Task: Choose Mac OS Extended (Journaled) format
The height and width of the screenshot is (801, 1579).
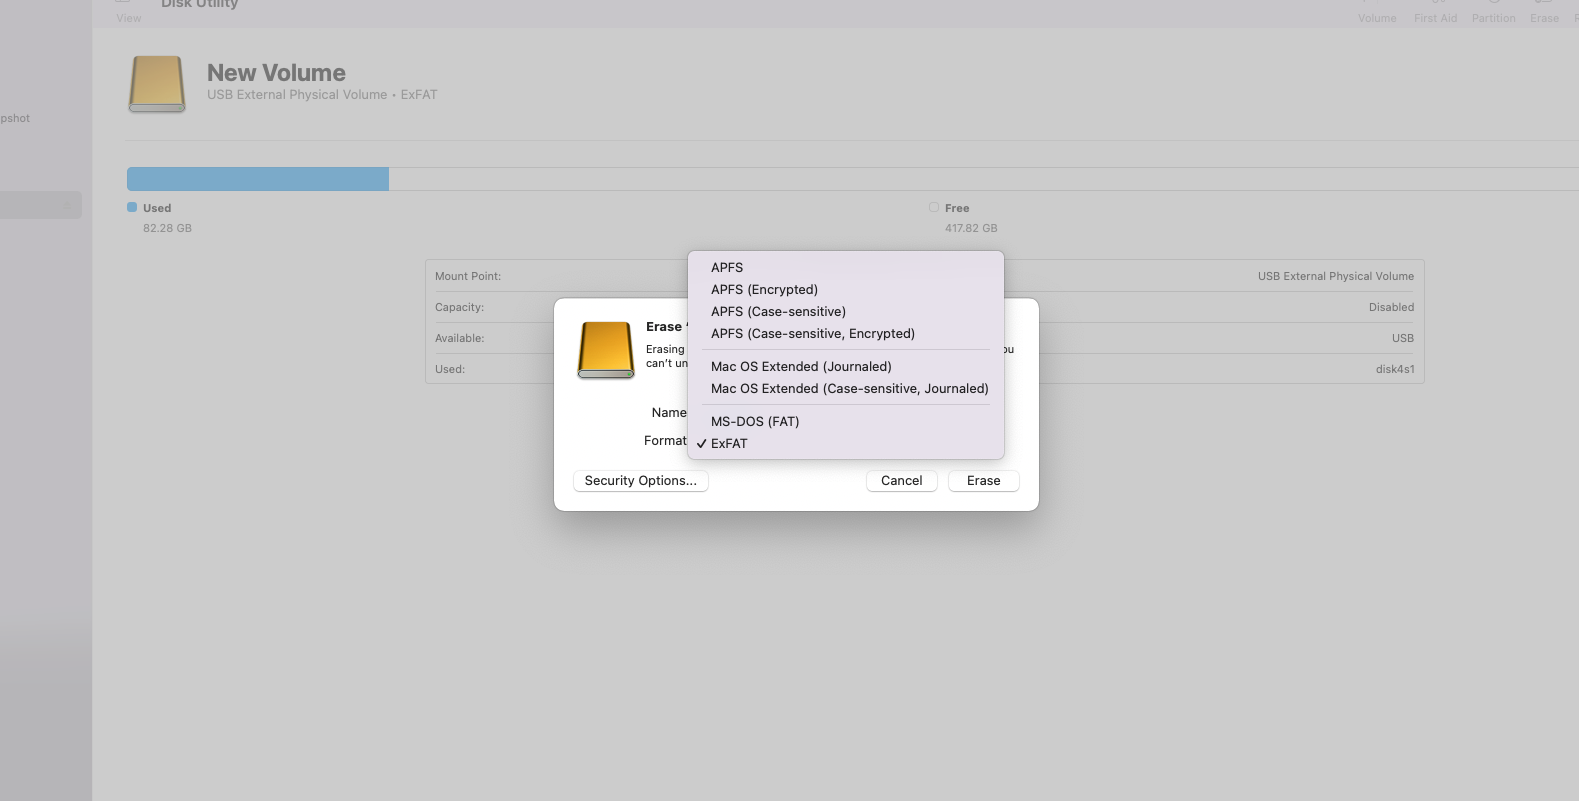Action: pyautogui.click(x=845, y=367)
